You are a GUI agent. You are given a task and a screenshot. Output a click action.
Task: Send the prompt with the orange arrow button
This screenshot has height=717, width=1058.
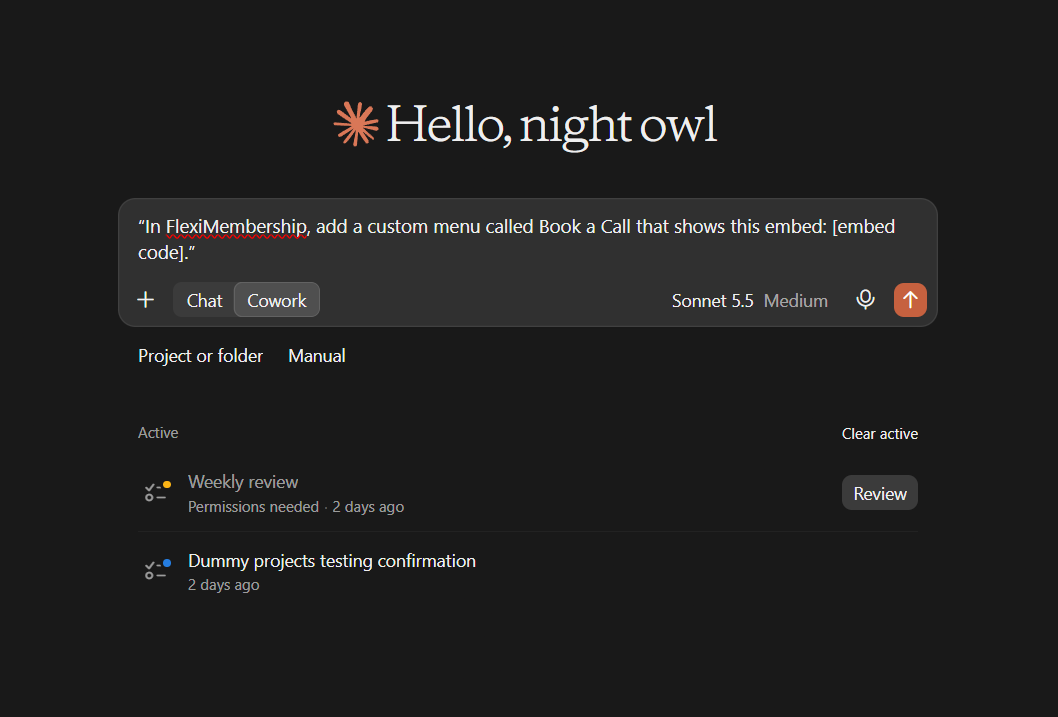[x=910, y=300]
